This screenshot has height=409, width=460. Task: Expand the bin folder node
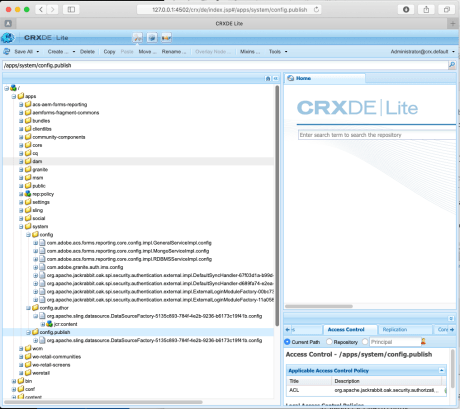click(x=14, y=381)
